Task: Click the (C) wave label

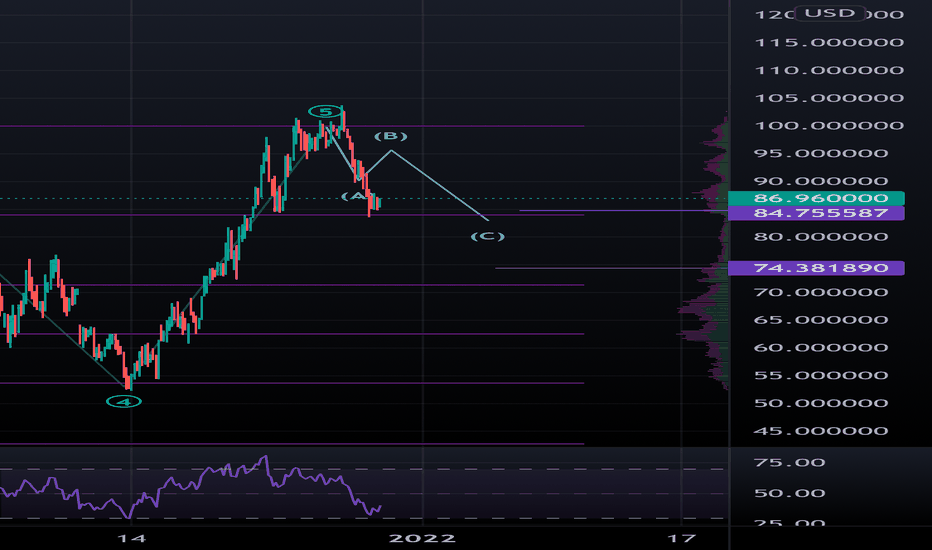Action: coord(487,236)
